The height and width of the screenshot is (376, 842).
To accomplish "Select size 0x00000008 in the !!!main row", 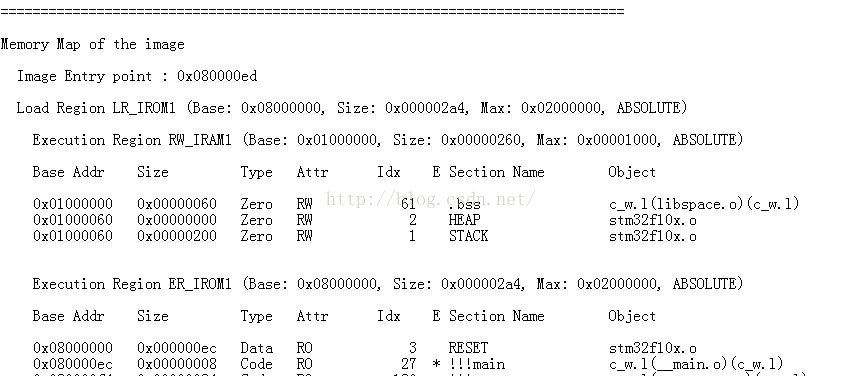I will tap(177, 364).
